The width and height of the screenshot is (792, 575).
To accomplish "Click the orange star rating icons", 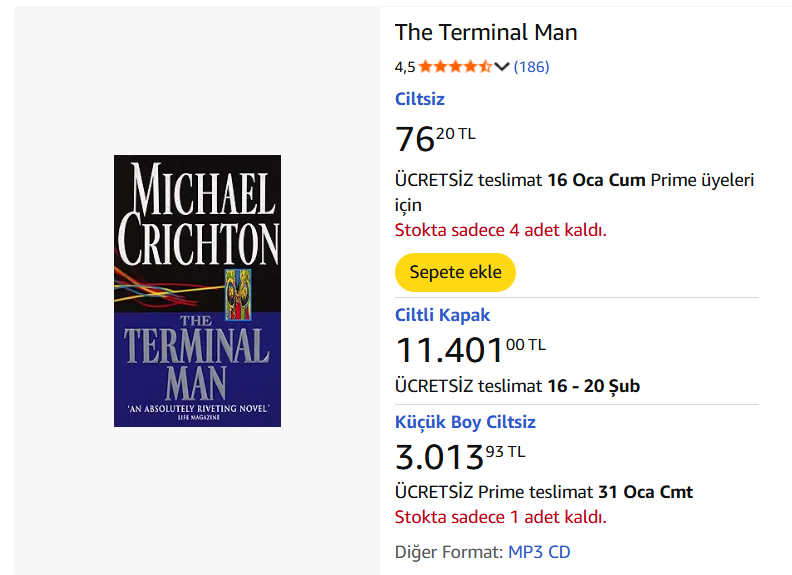I will 455,67.
